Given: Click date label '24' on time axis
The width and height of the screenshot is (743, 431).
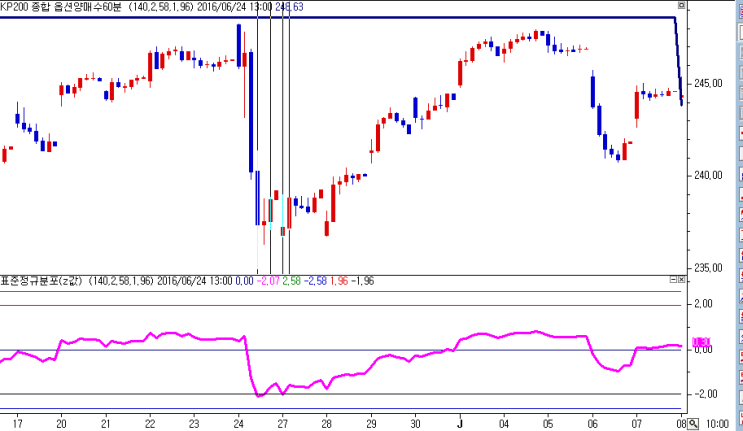Looking at the screenshot, I should [238, 423].
